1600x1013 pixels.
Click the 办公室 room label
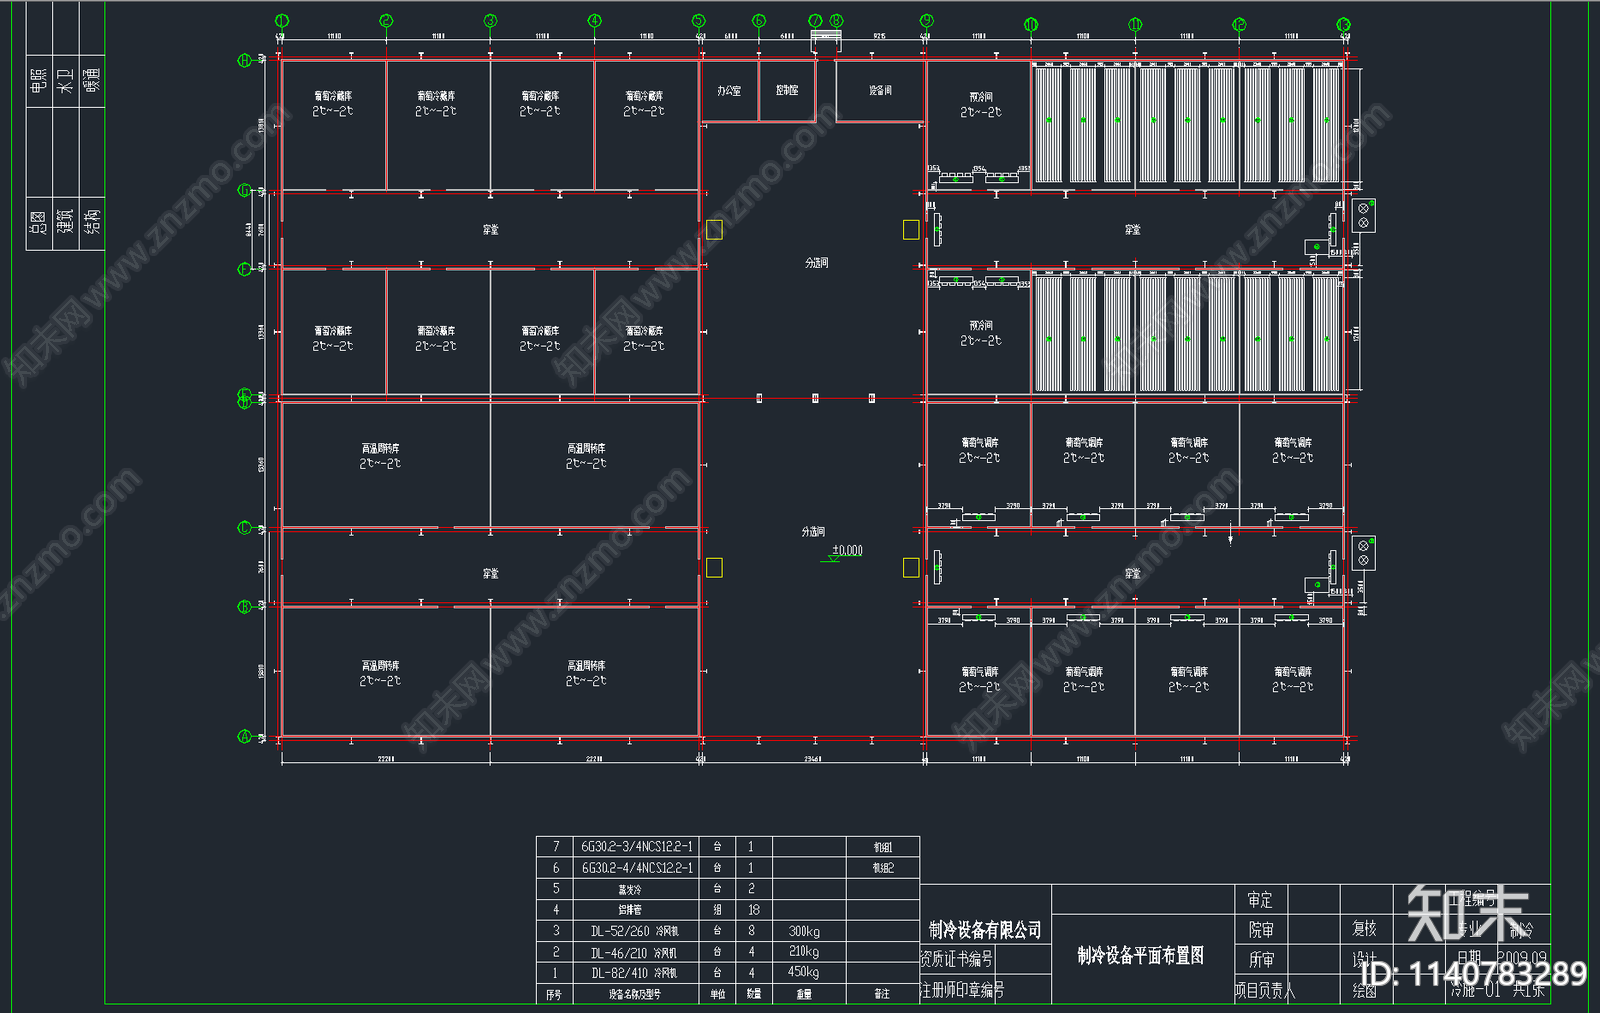[x=729, y=90]
